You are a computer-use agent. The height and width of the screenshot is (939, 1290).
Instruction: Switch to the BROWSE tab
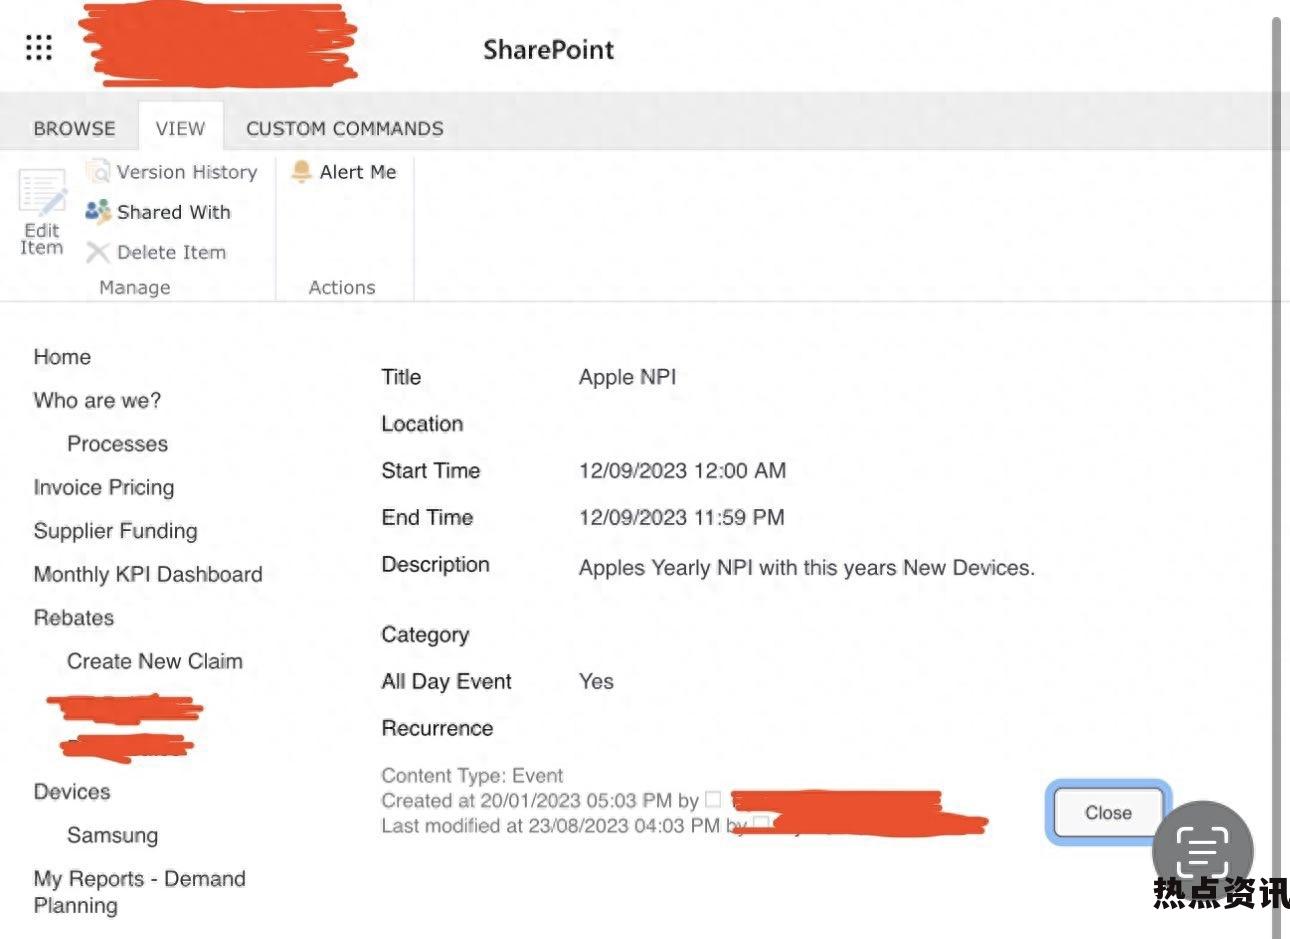(x=74, y=128)
